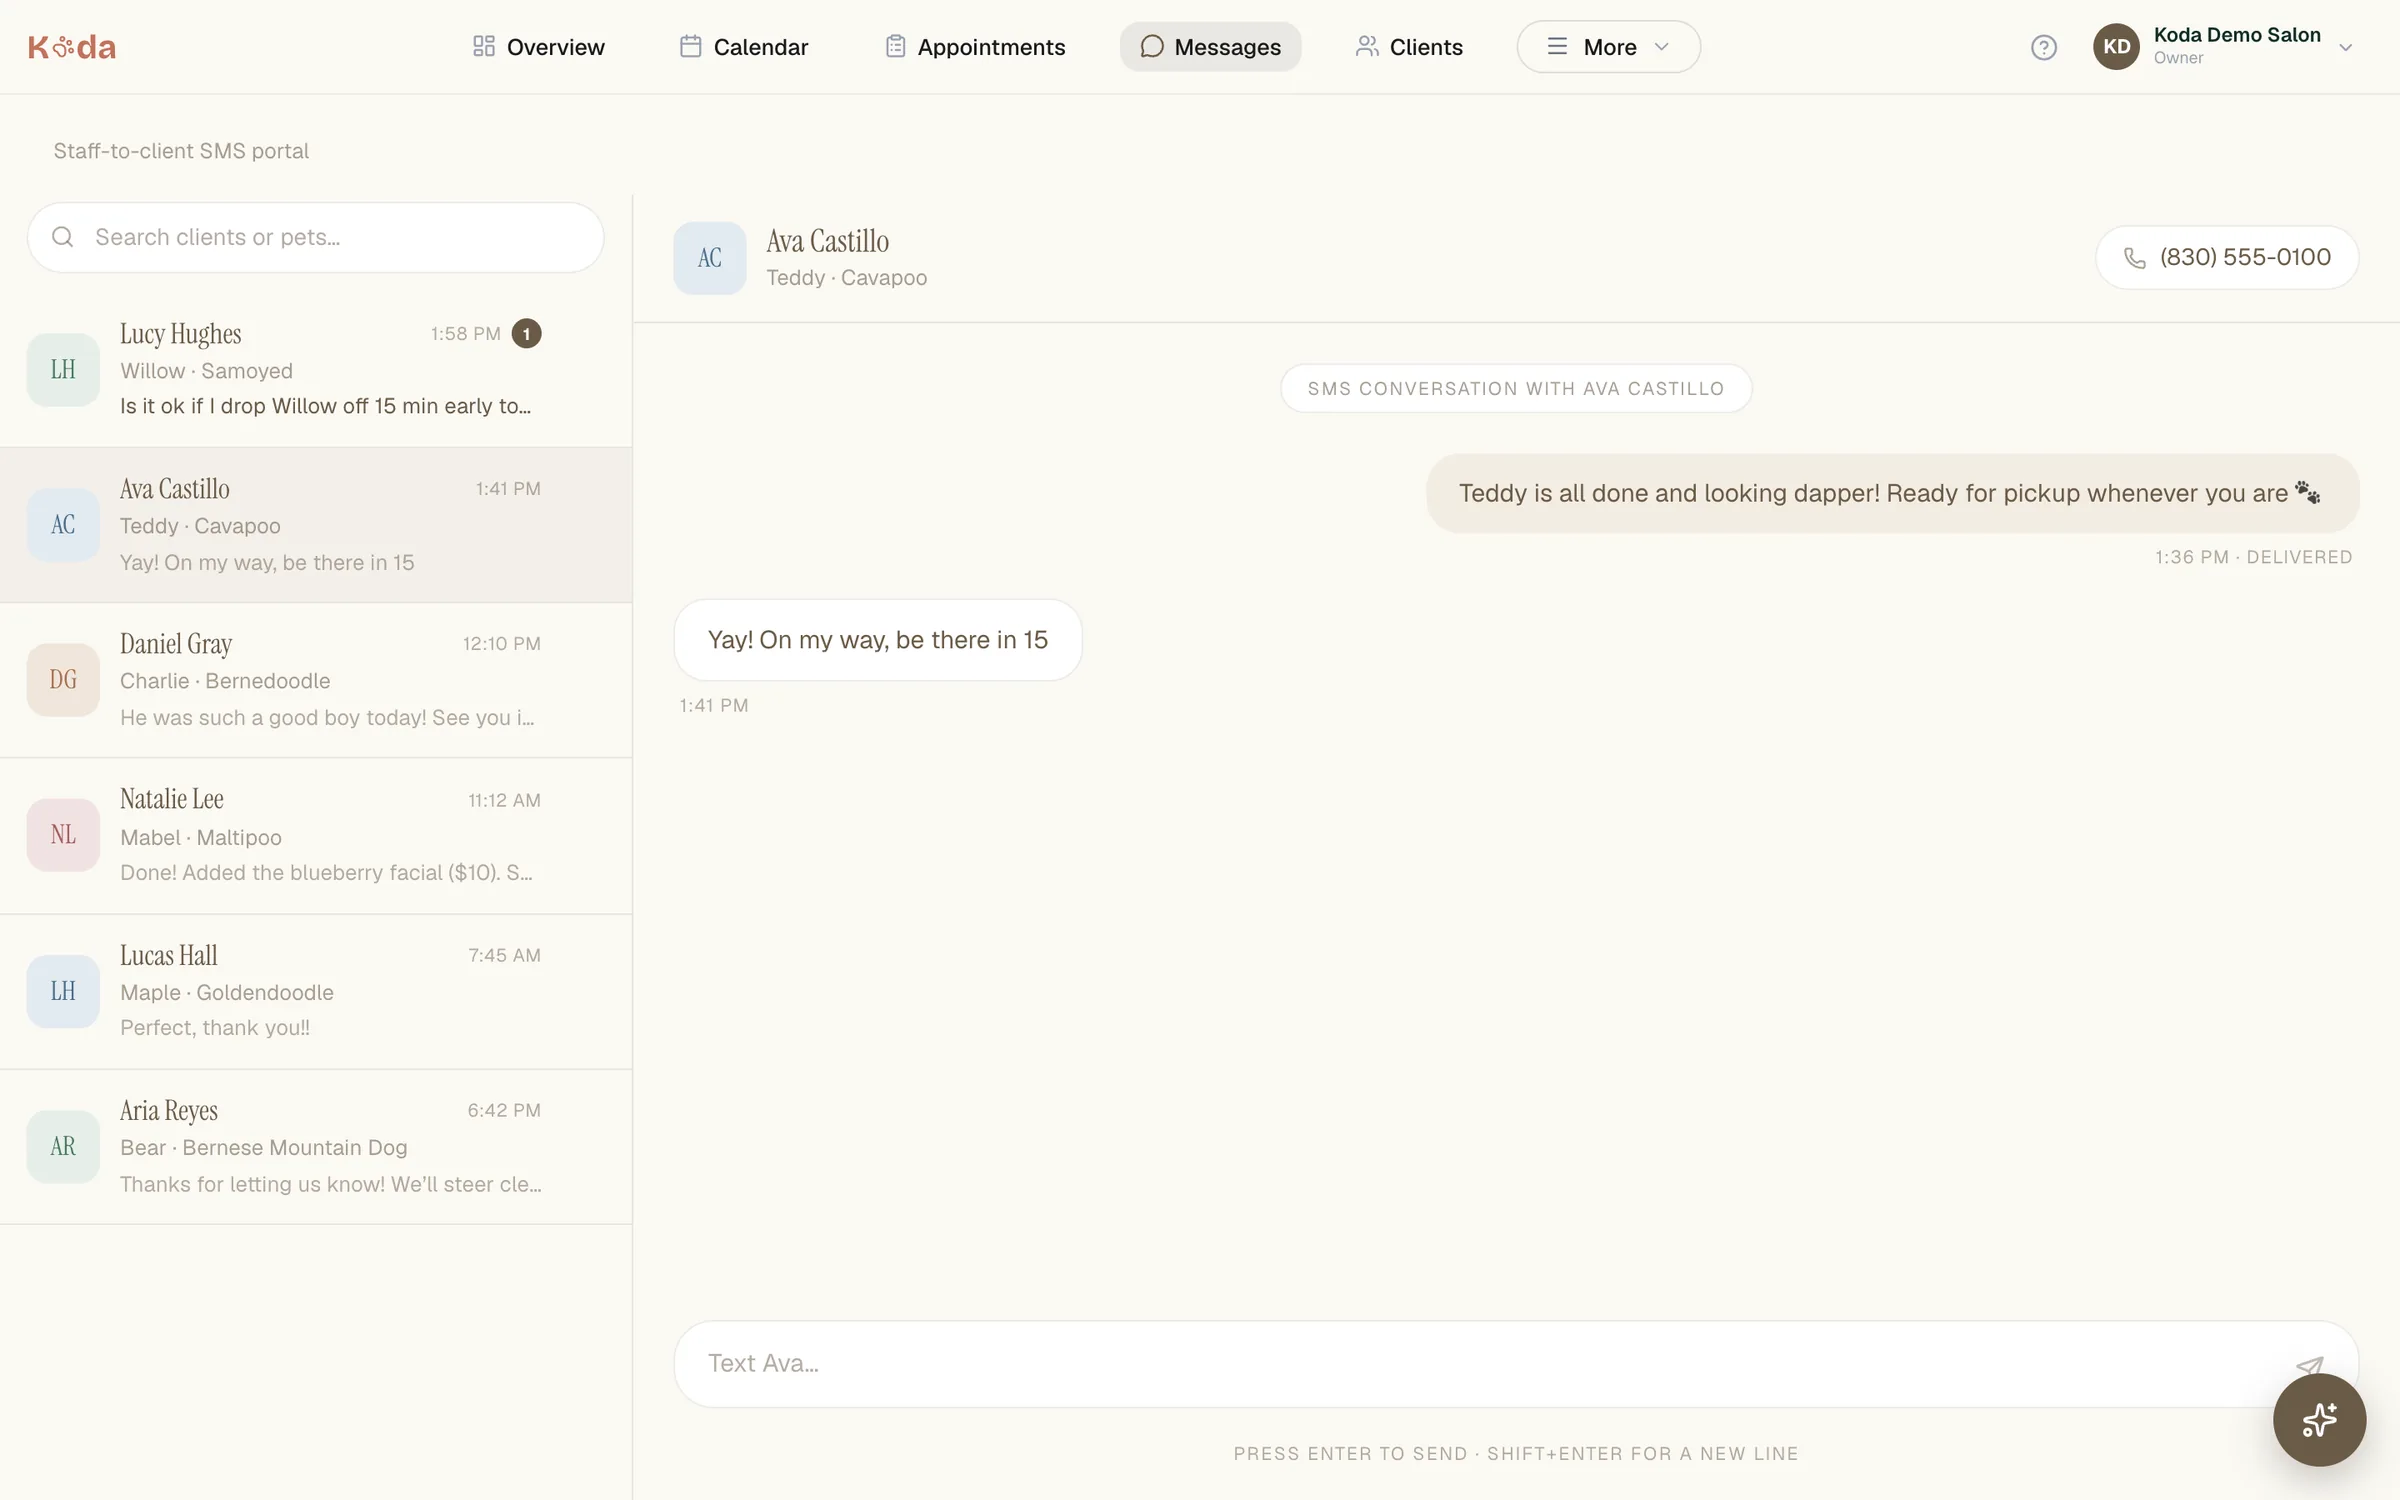Click the phone icon by (830) 555-0100
The width and height of the screenshot is (2400, 1500).
coord(2135,258)
